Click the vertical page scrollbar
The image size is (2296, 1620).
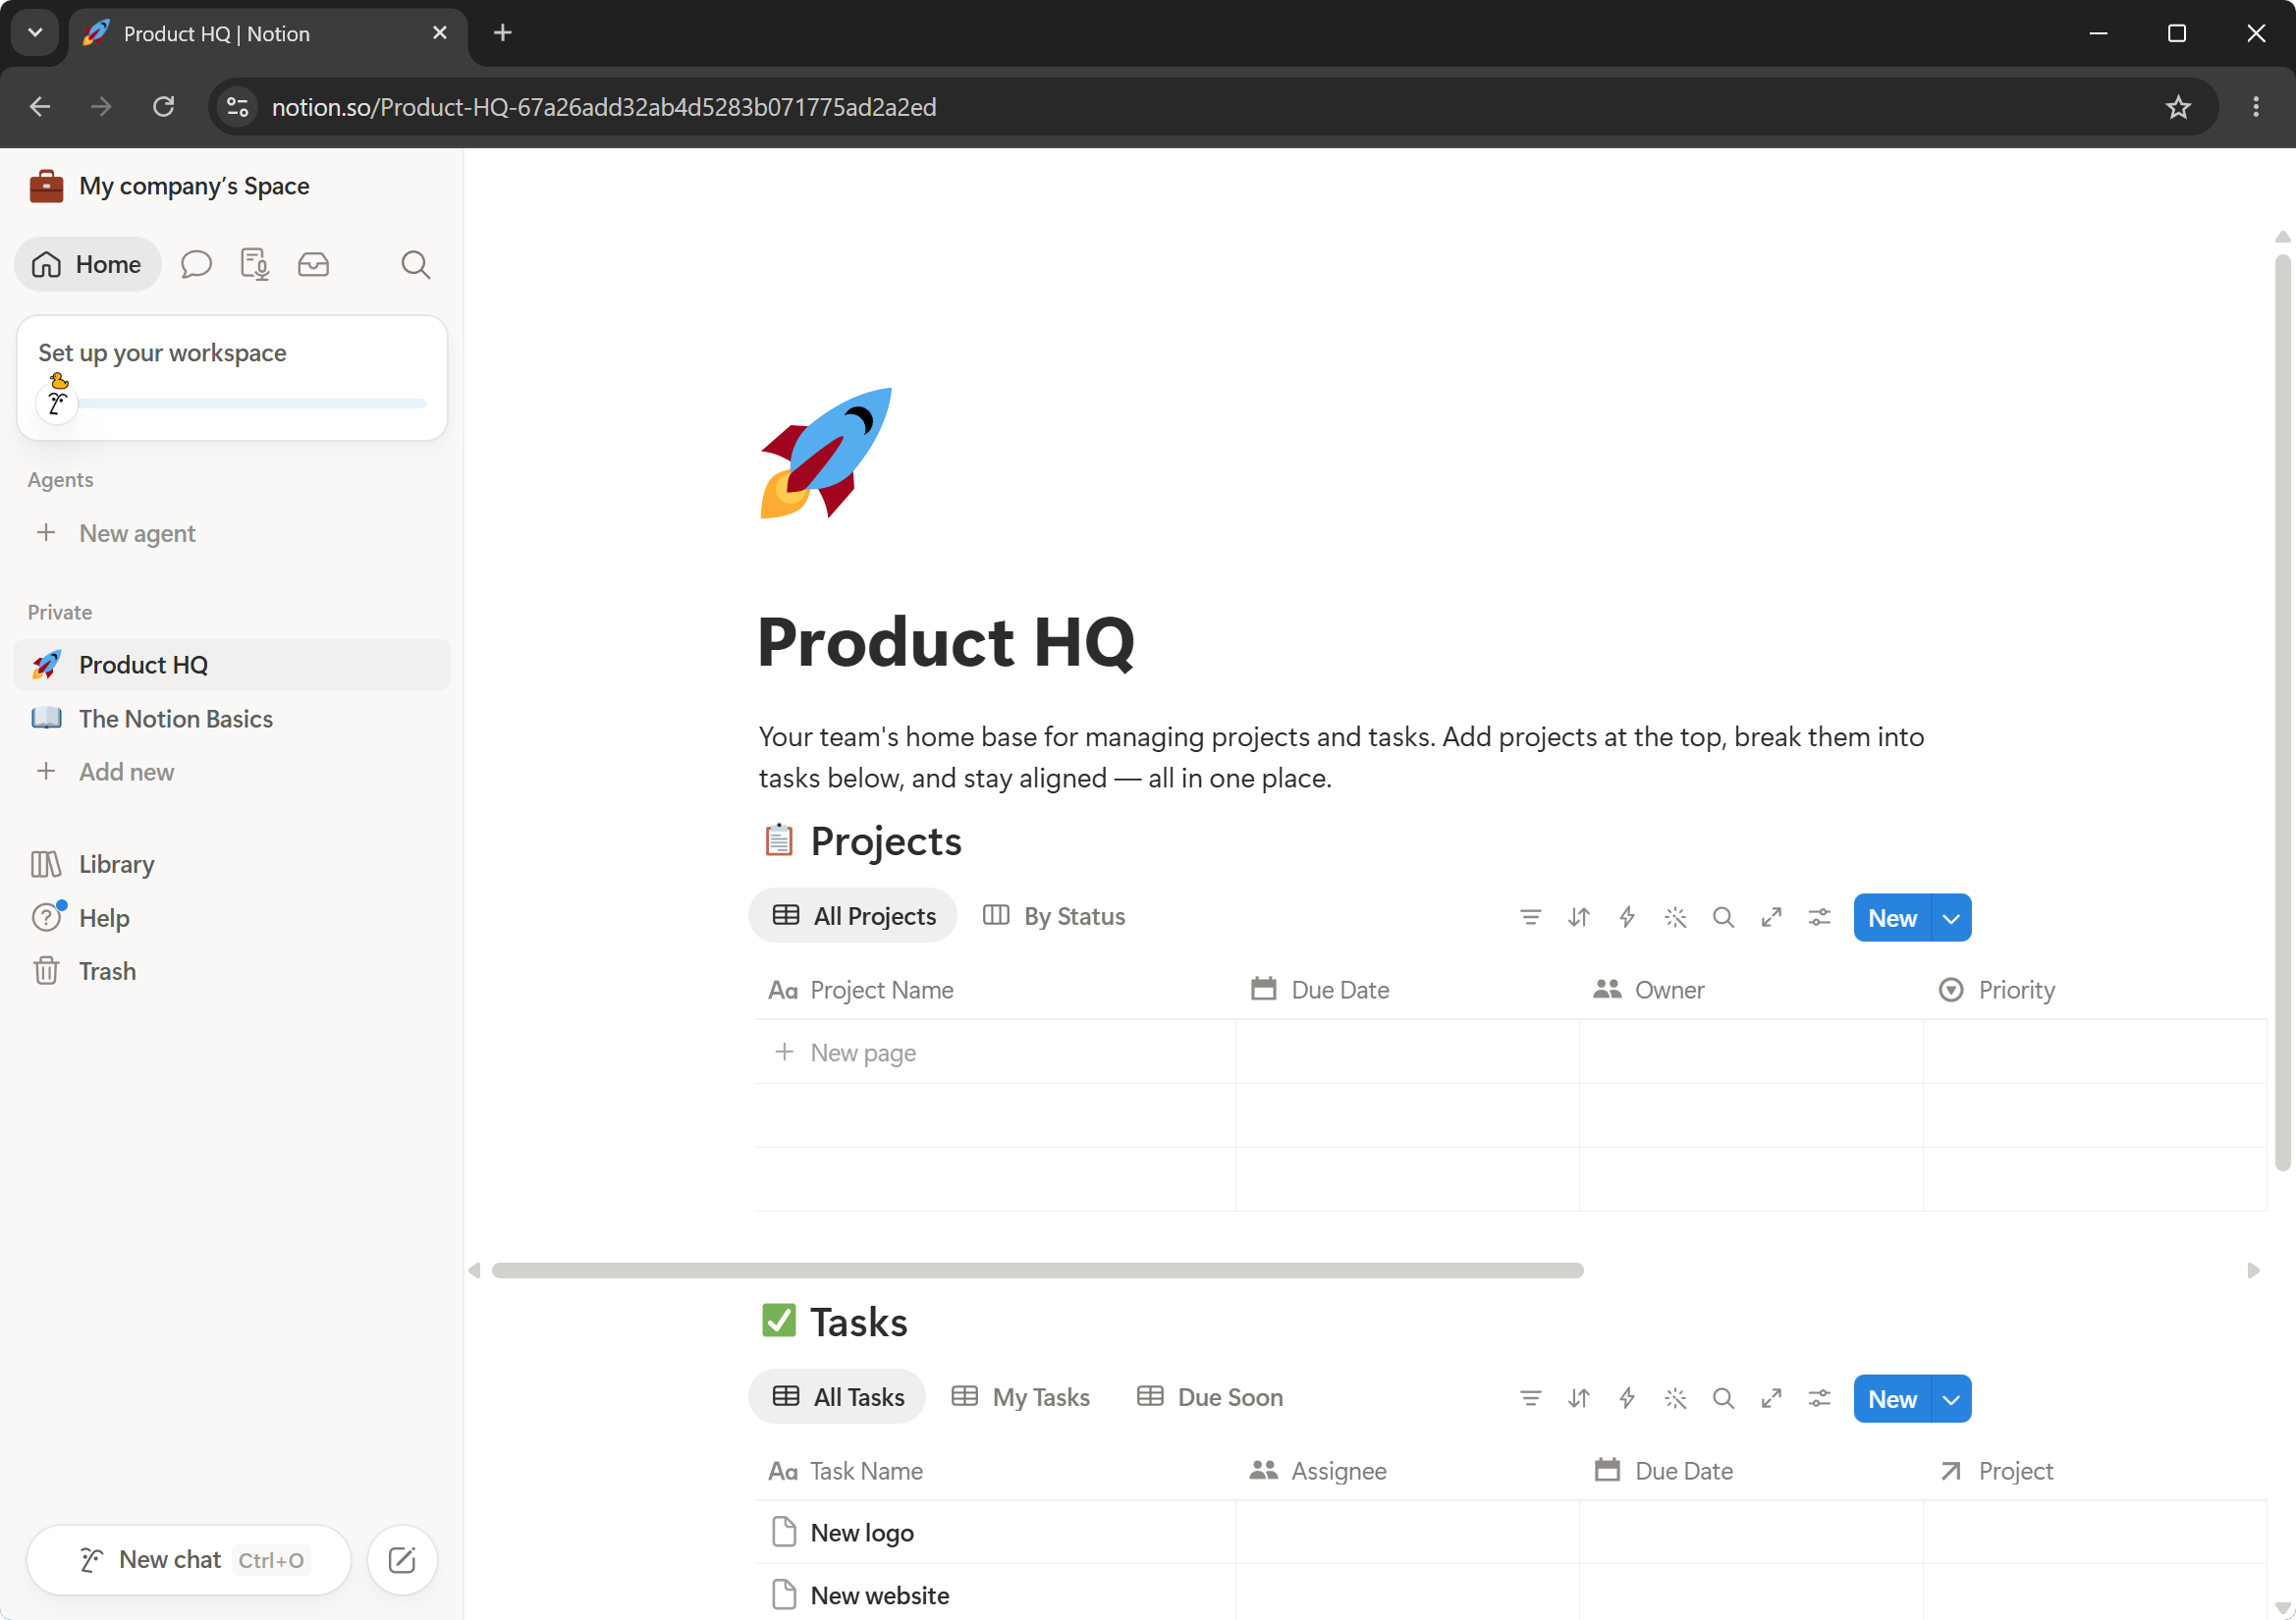(2282, 712)
